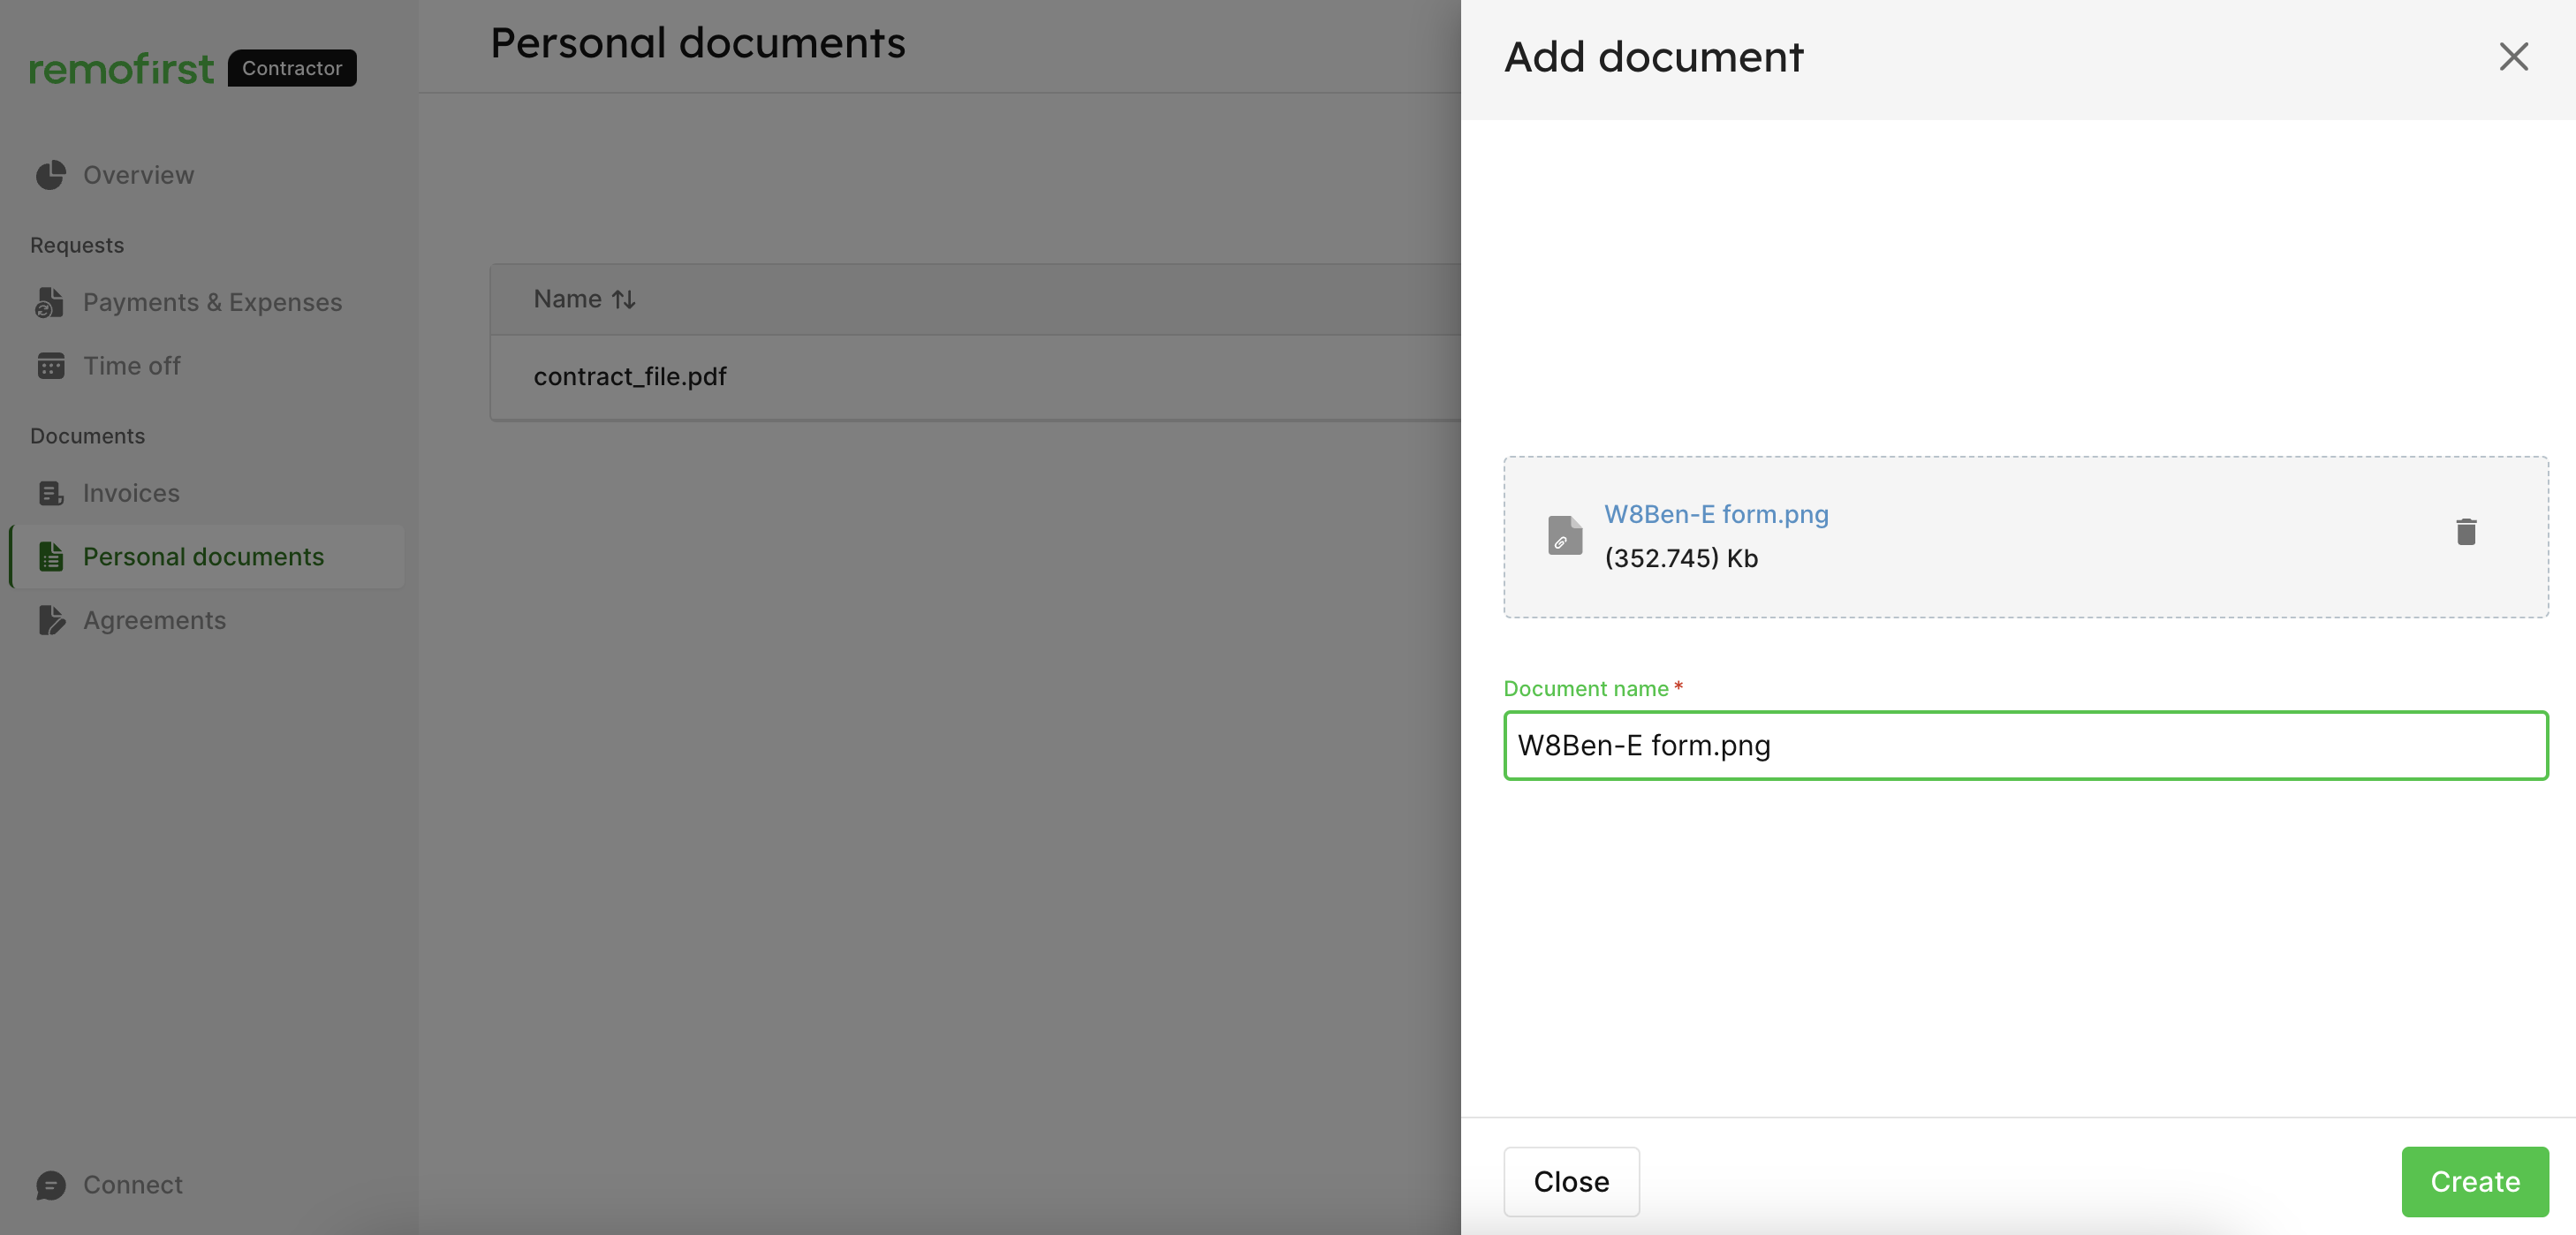Delete uploaded file with trash icon
Screen dimensions: 2576x1235
(x=2466, y=532)
